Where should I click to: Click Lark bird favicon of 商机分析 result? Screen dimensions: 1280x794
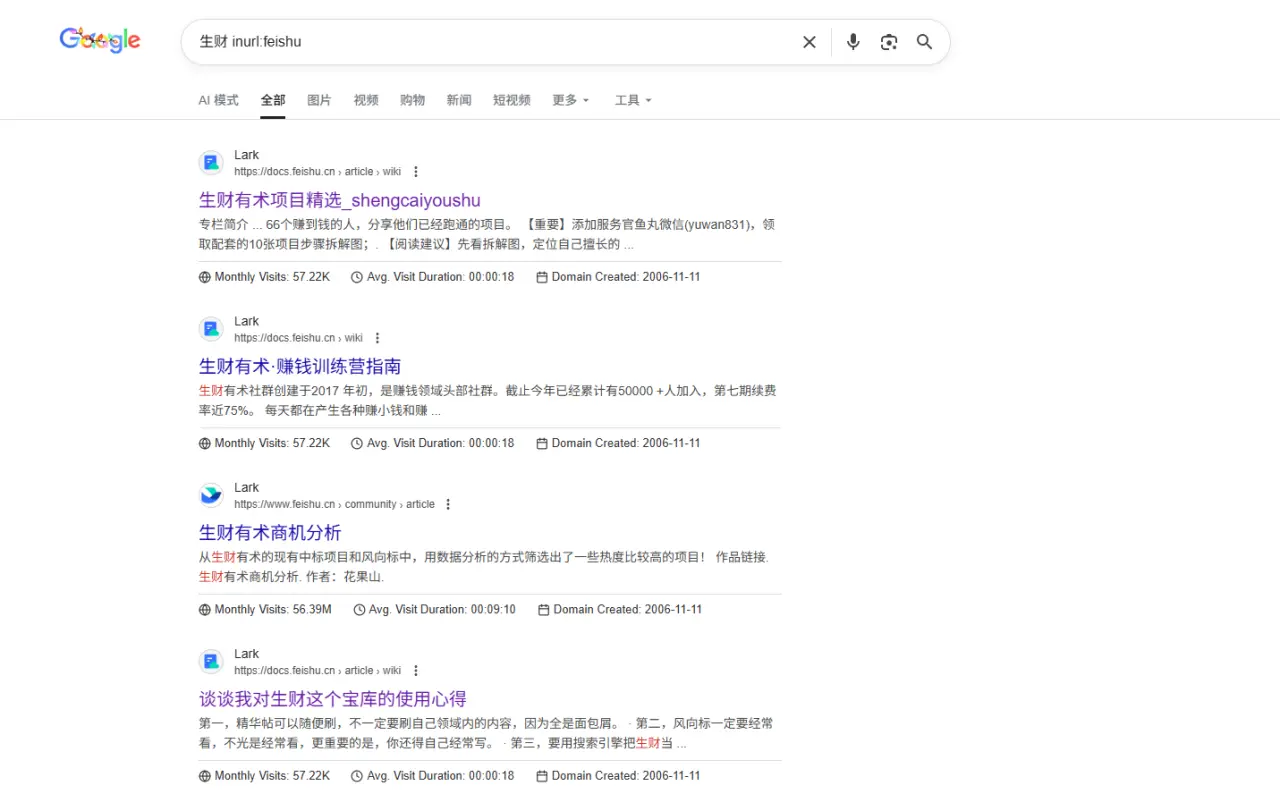pyautogui.click(x=211, y=494)
